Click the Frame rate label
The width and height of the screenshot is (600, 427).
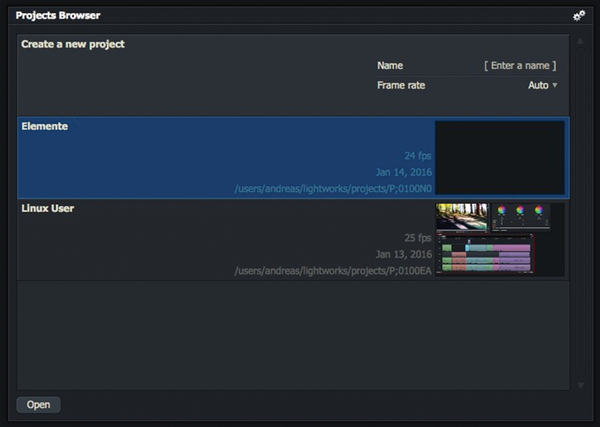[x=401, y=85]
